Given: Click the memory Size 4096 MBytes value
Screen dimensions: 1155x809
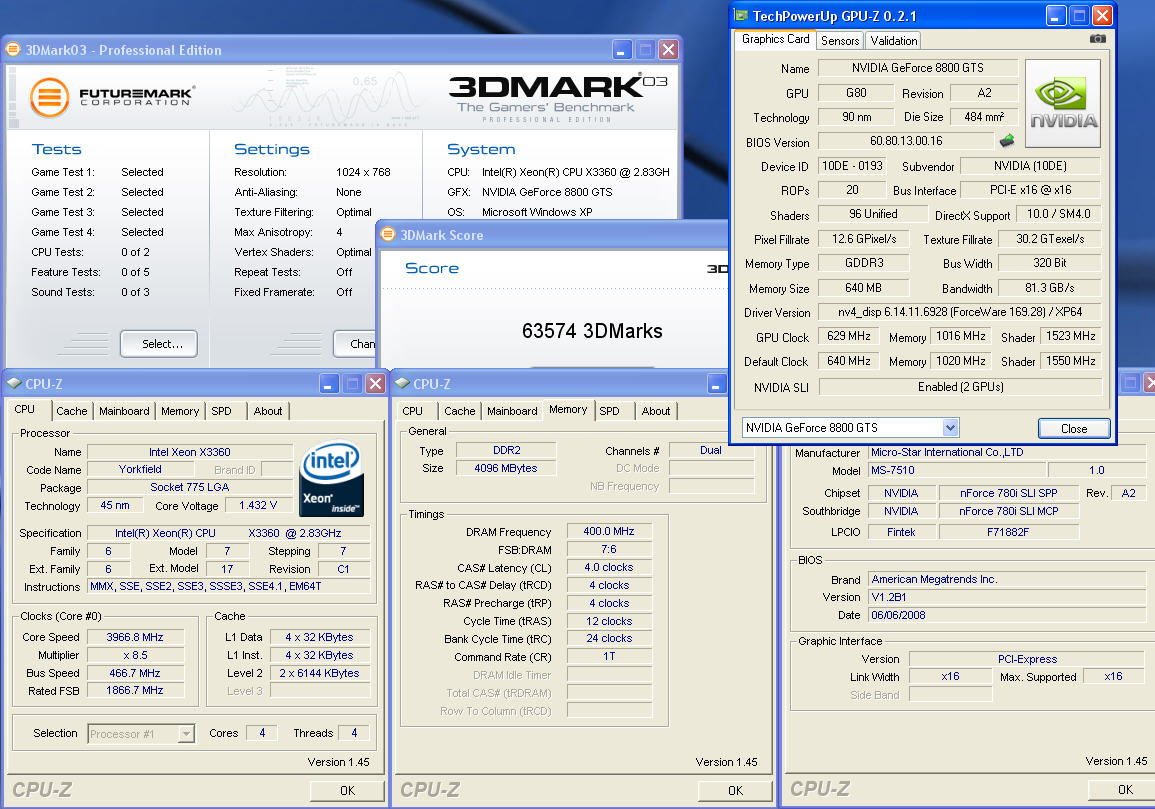Looking at the screenshot, I should 506,468.
